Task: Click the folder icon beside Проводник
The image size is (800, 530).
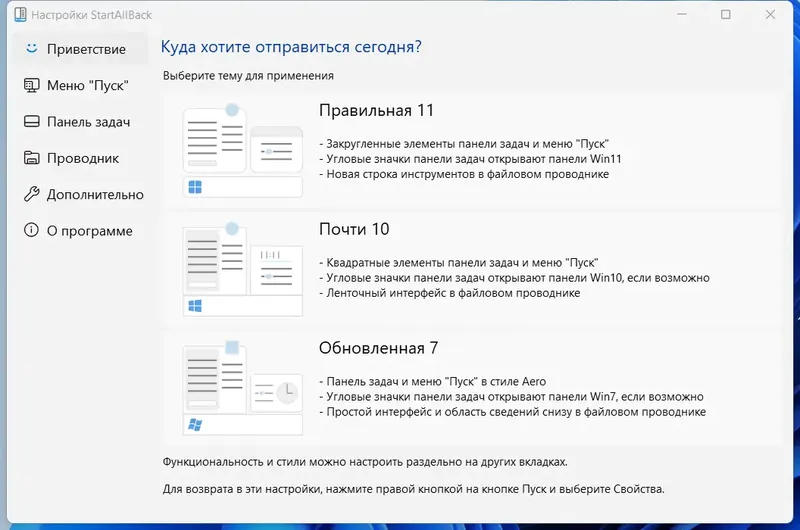Action: [32, 158]
